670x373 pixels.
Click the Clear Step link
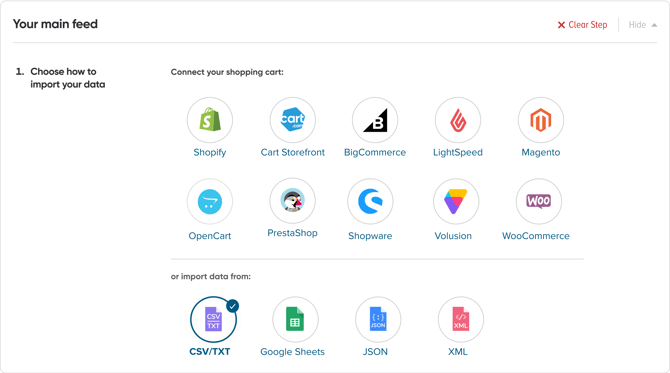click(x=588, y=25)
